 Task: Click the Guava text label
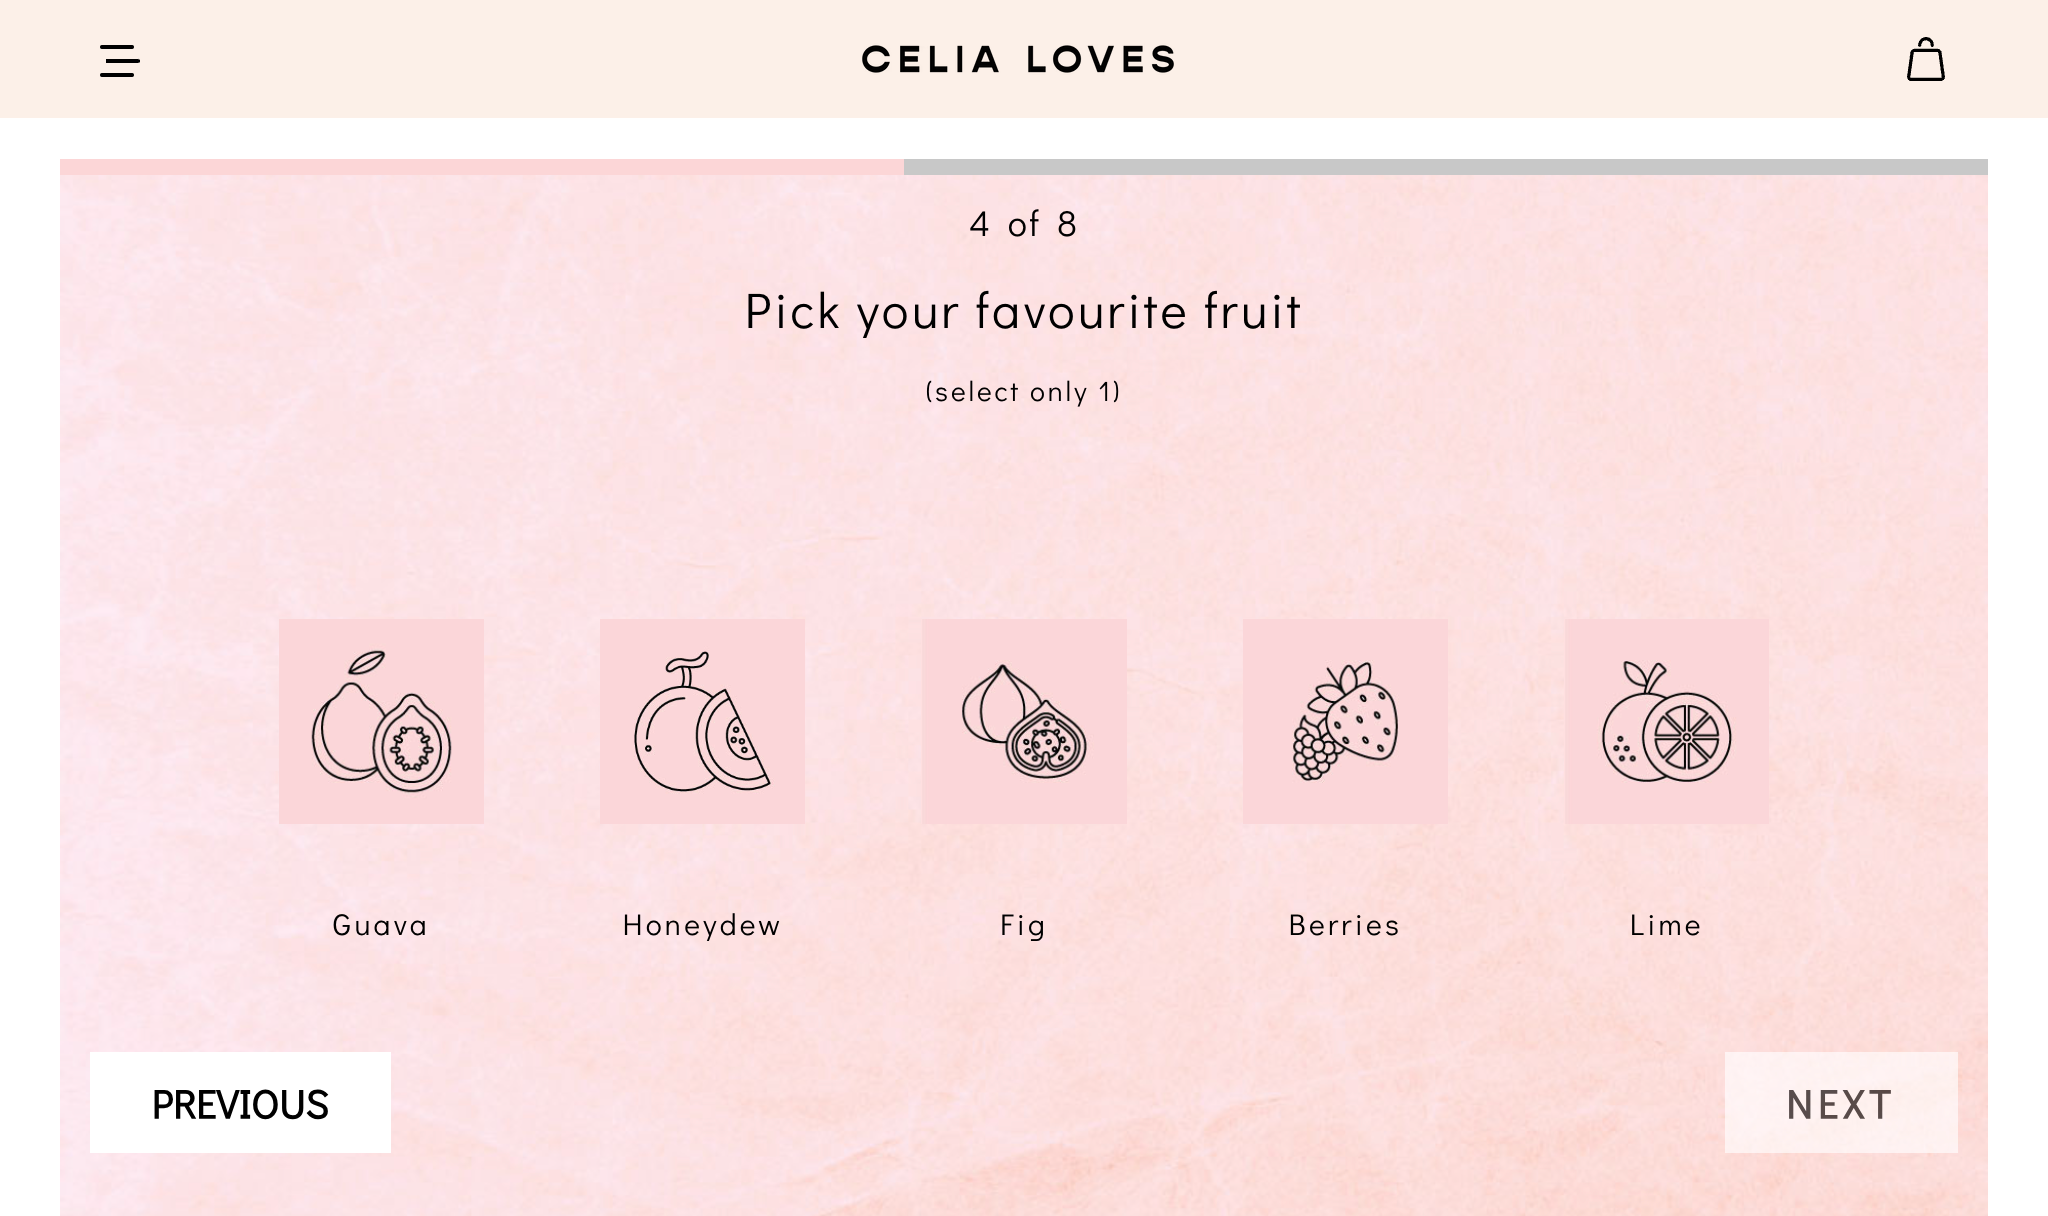coord(380,925)
